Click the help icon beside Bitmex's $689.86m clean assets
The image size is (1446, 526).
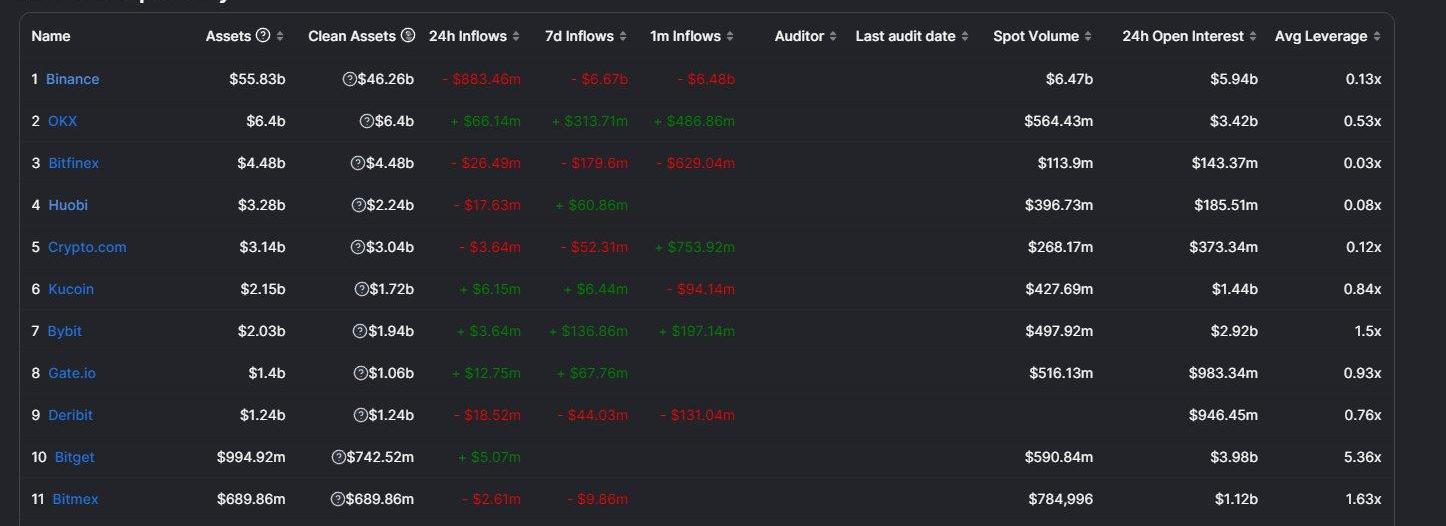pyautogui.click(x=338, y=499)
